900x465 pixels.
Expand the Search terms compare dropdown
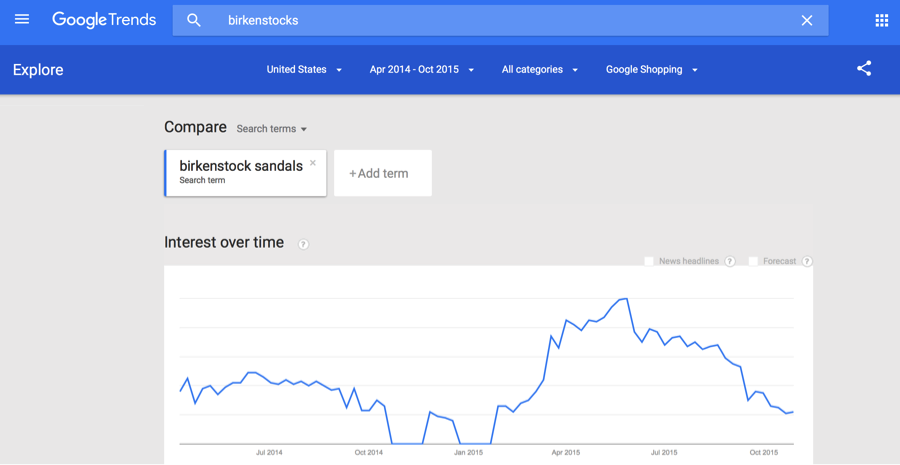point(271,129)
